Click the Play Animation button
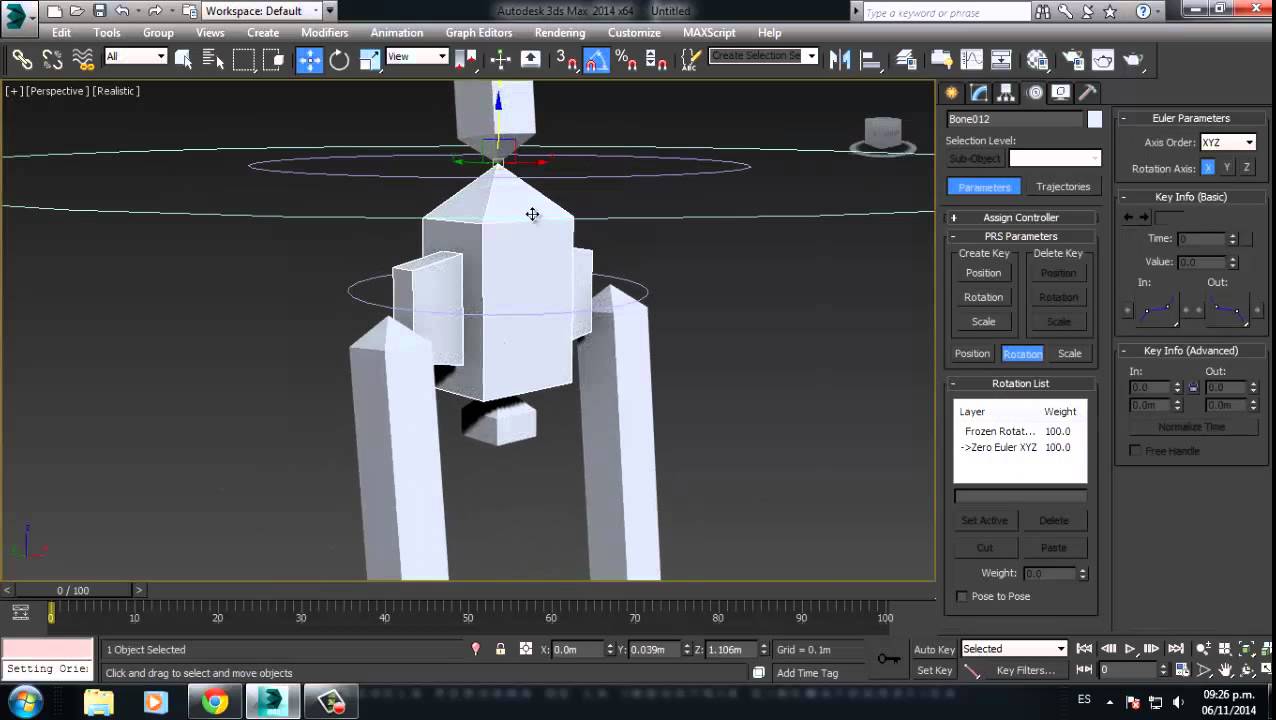Viewport: 1276px width, 720px height. pyautogui.click(x=1130, y=649)
